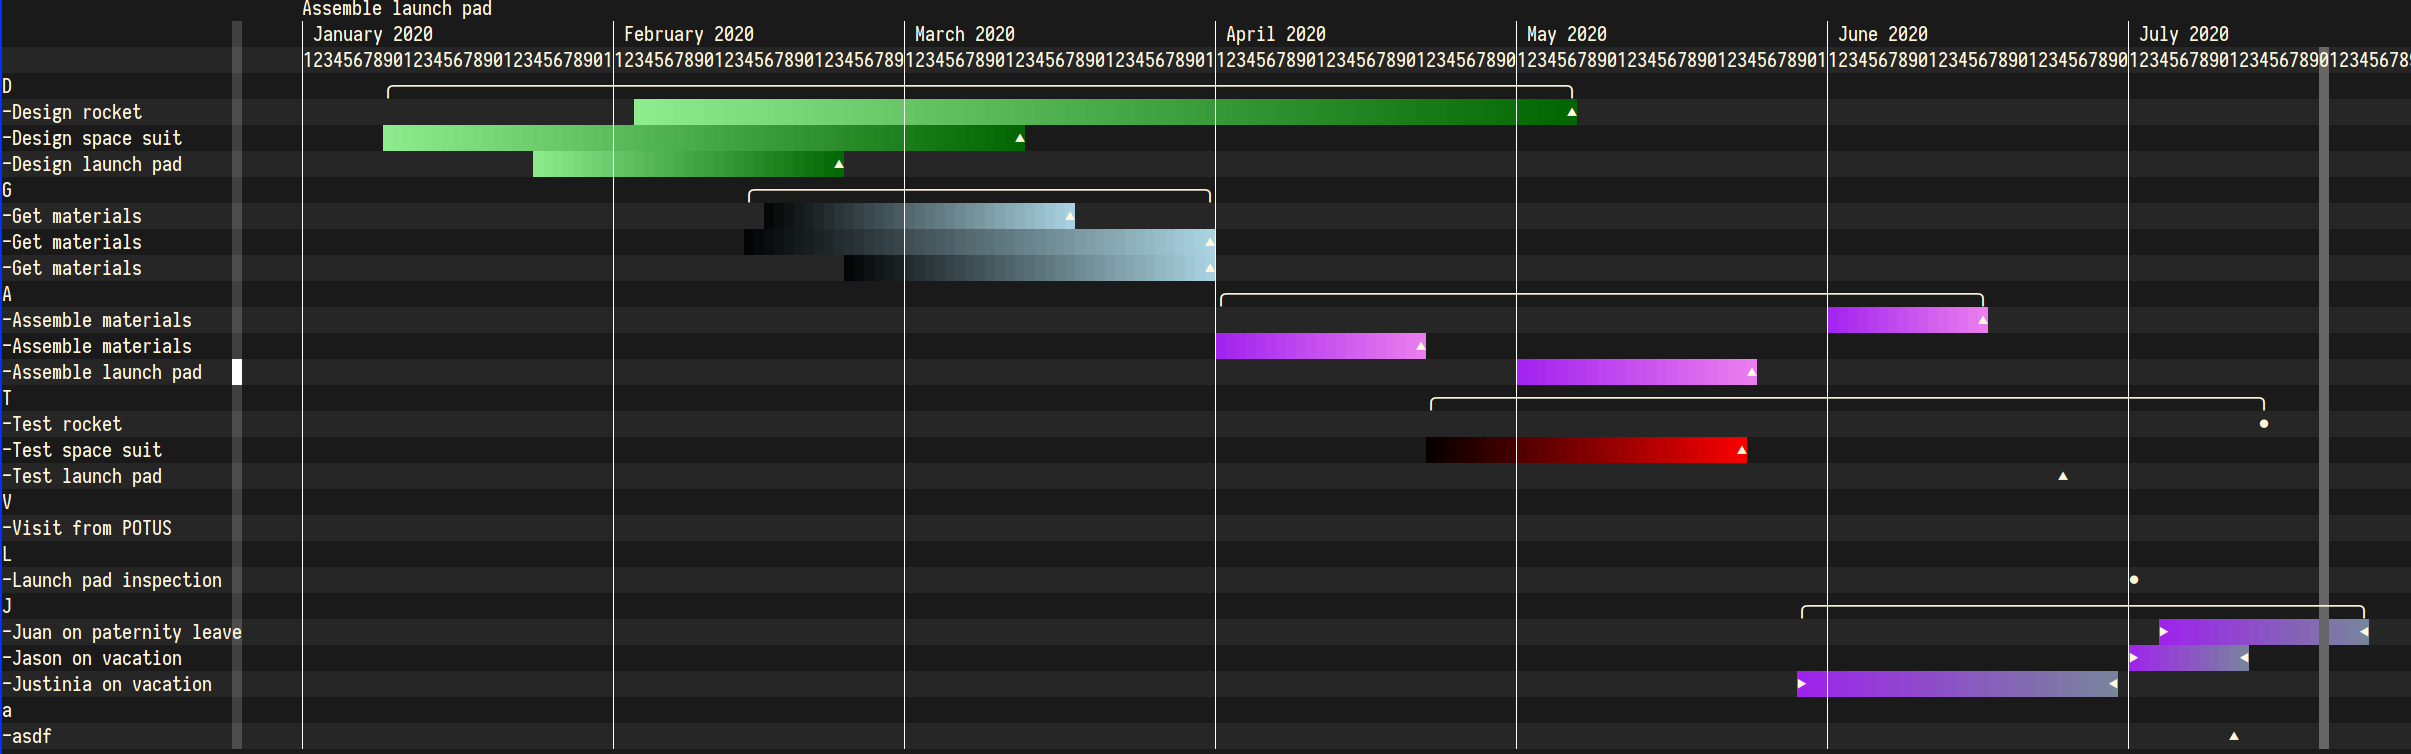2411x754 pixels.
Task: Click the Test rocket milestone dot
Action: pyautogui.click(x=2264, y=424)
